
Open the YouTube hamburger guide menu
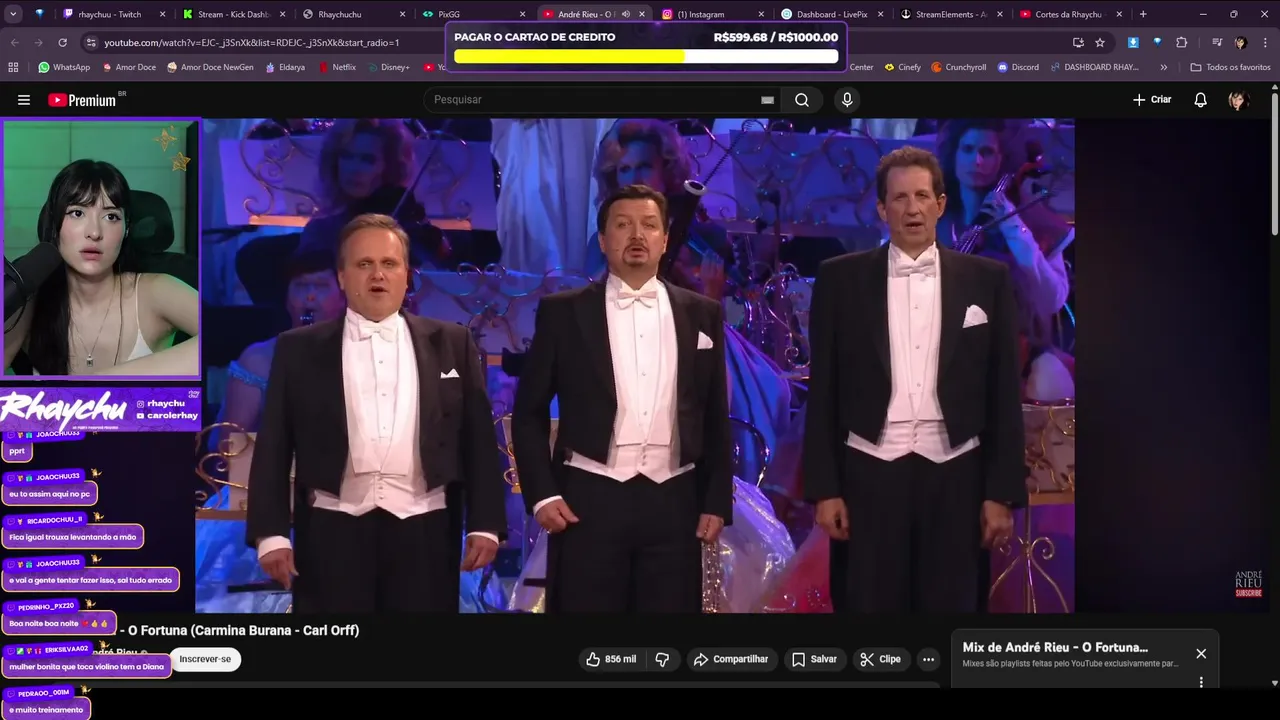click(x=24, y=100)
